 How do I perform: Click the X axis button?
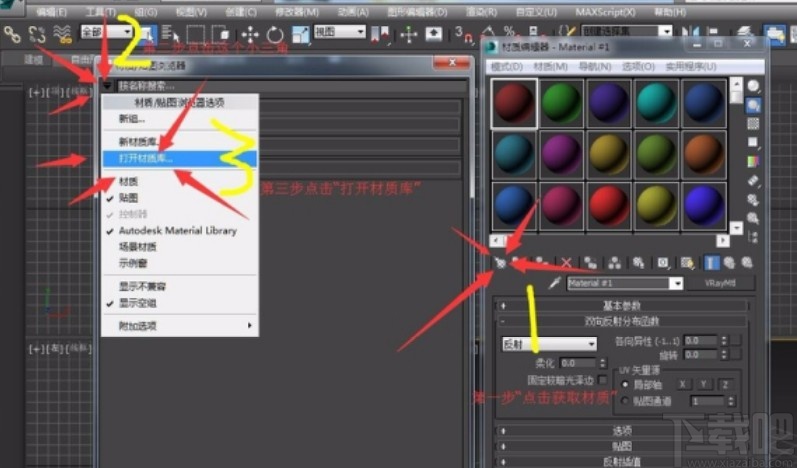click(683, 385)
